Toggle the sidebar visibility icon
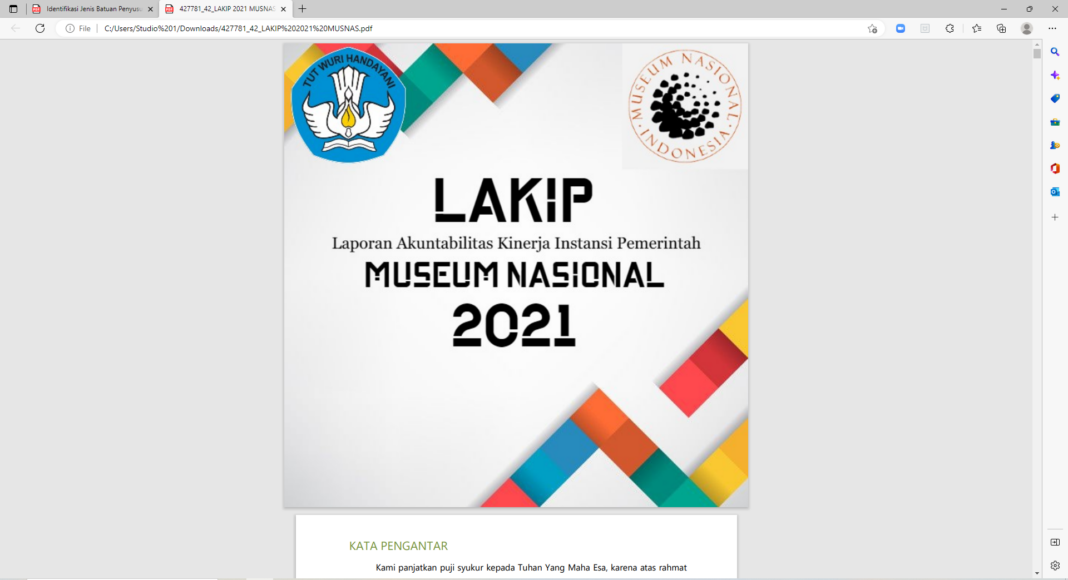Image resolution: width=1068 pixels, height=580 pixels. tap(1055, 543)
